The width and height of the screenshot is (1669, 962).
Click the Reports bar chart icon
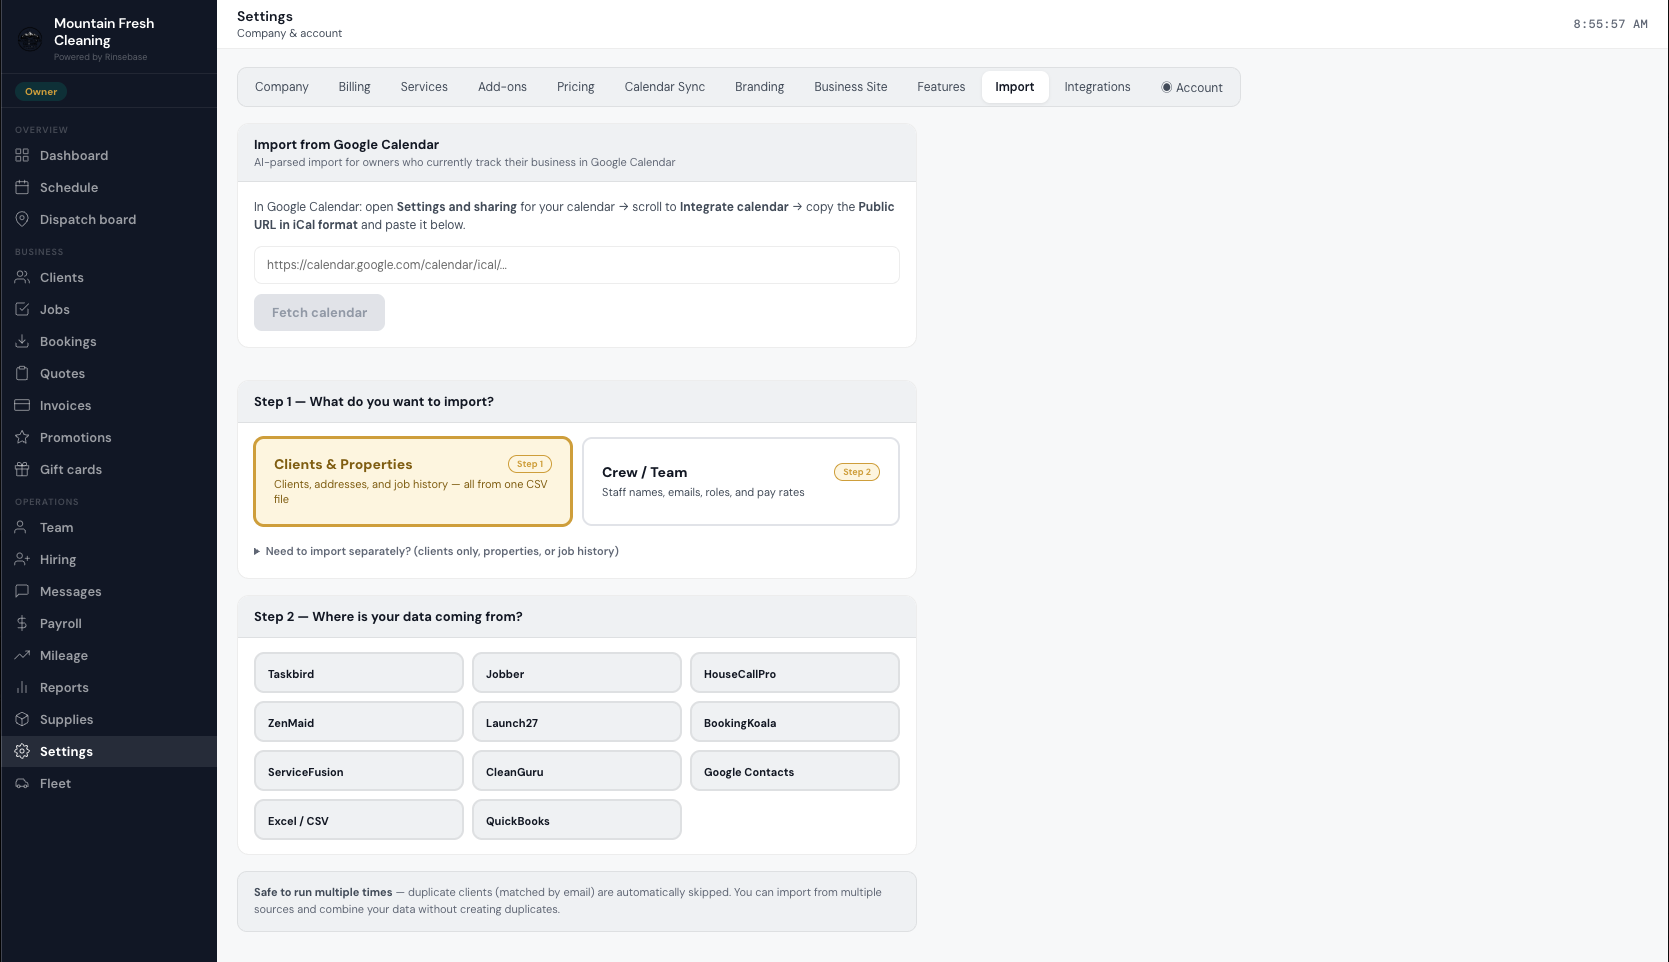pos(22,687)
